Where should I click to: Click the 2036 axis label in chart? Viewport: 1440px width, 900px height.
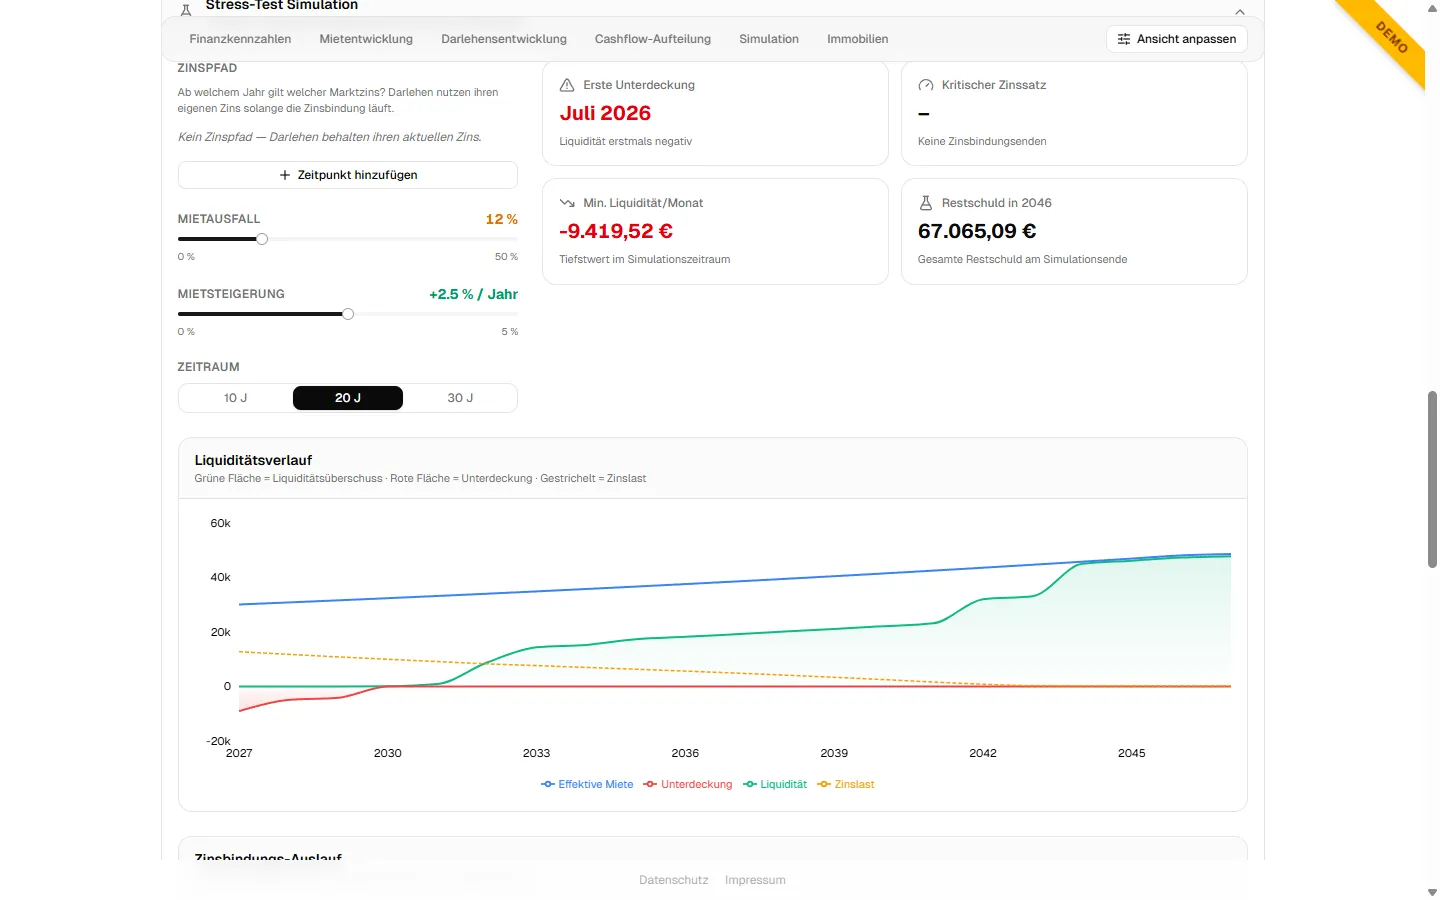(x=685, y=753)
